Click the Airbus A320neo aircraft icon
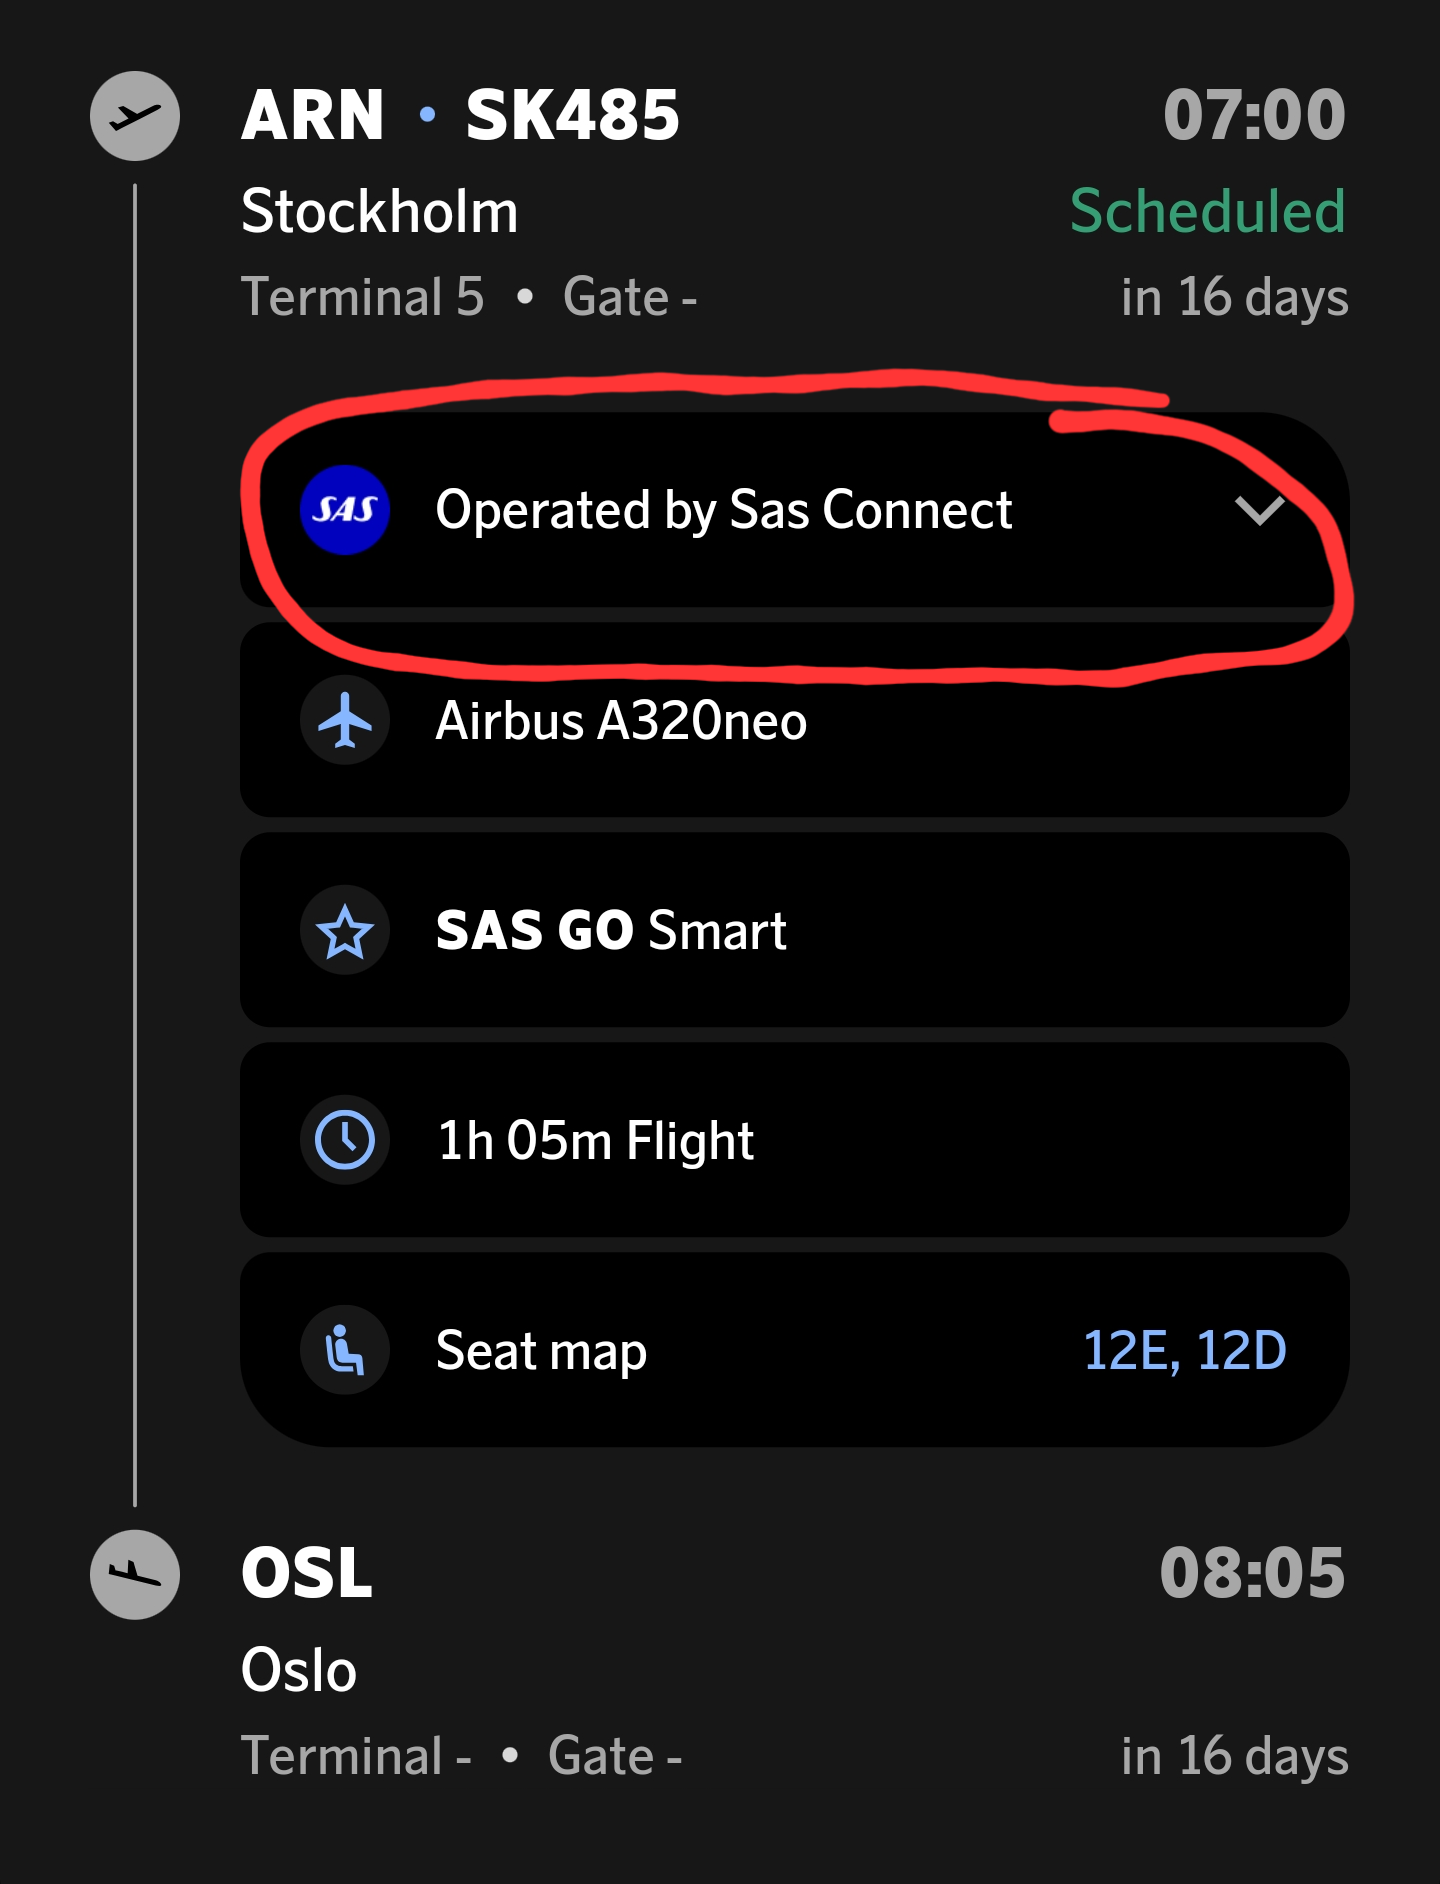 [344, 720]
